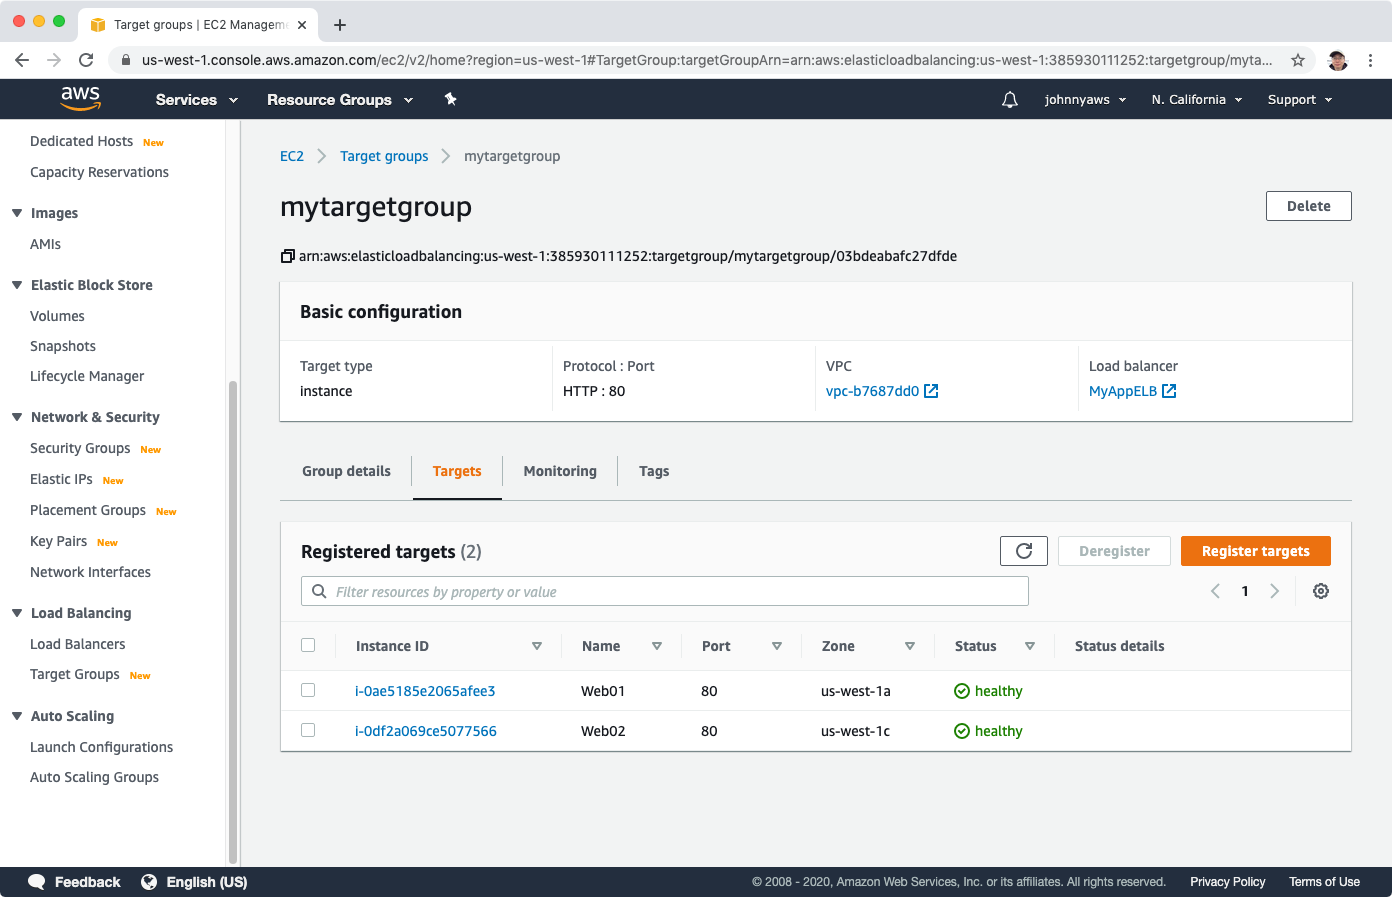Open a new browser tab
This screenshot has height=897, width=1392.
click(x=340, y=25)
